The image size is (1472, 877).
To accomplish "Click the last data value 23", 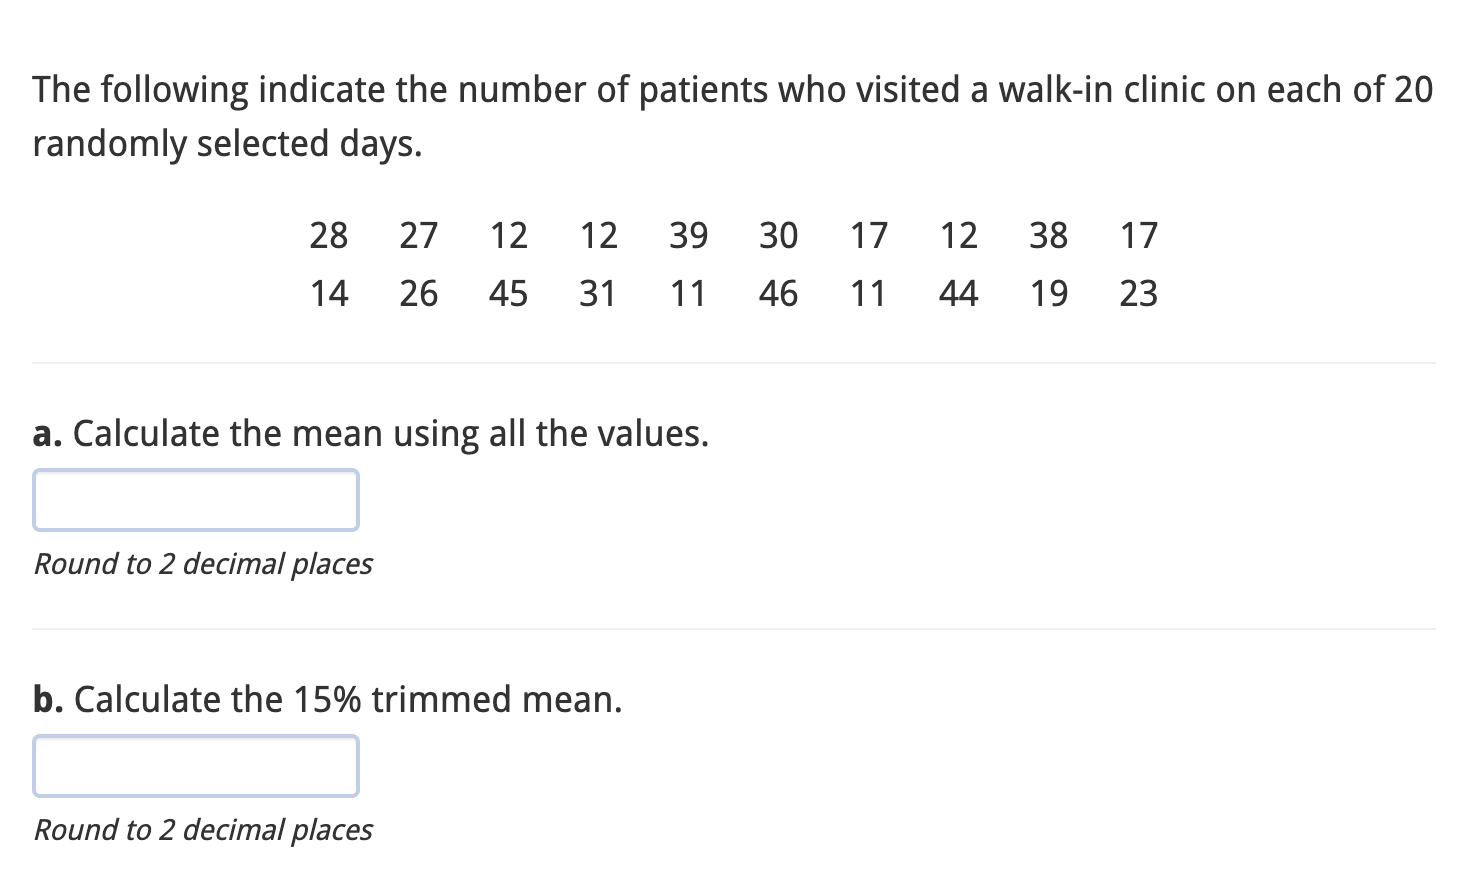I will point(1138,293).
